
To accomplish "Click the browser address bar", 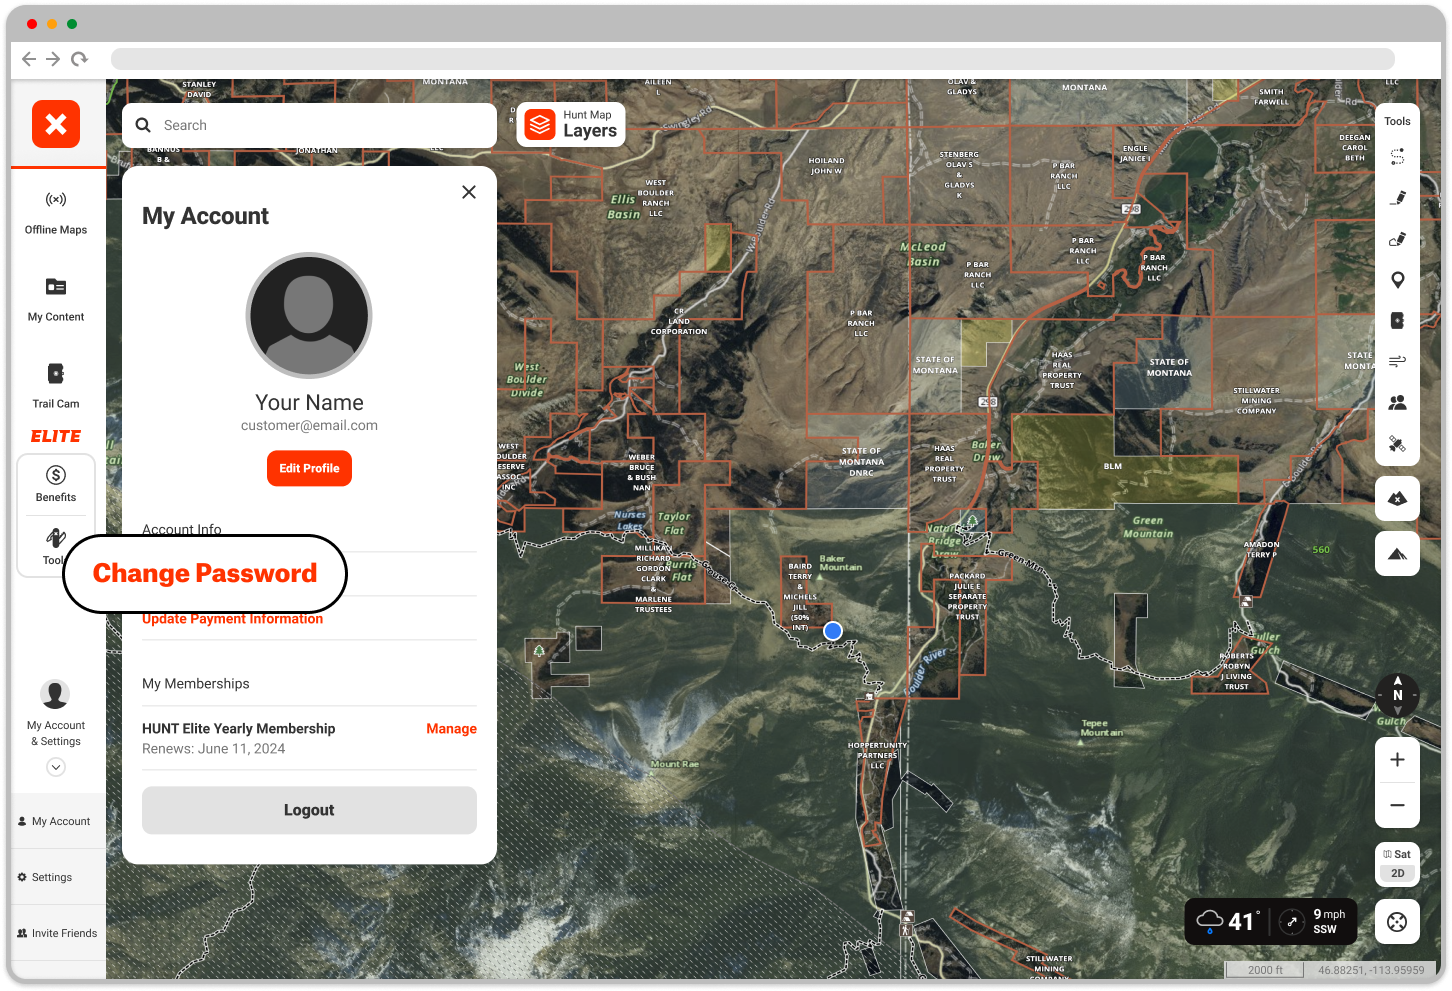I will [753, 59].
